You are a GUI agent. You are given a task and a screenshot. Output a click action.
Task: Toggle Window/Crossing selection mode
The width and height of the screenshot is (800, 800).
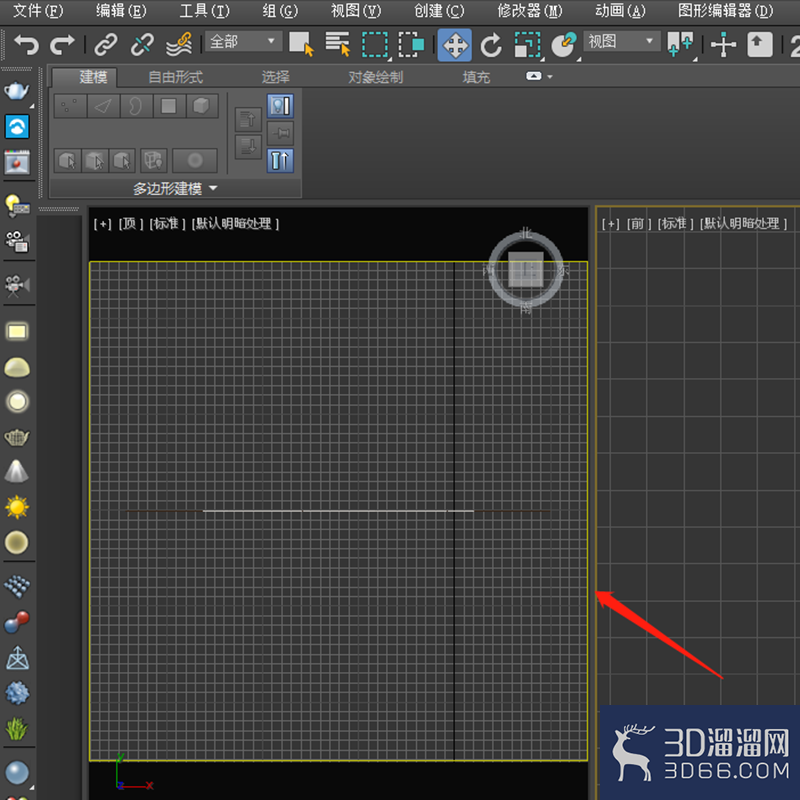411,45
